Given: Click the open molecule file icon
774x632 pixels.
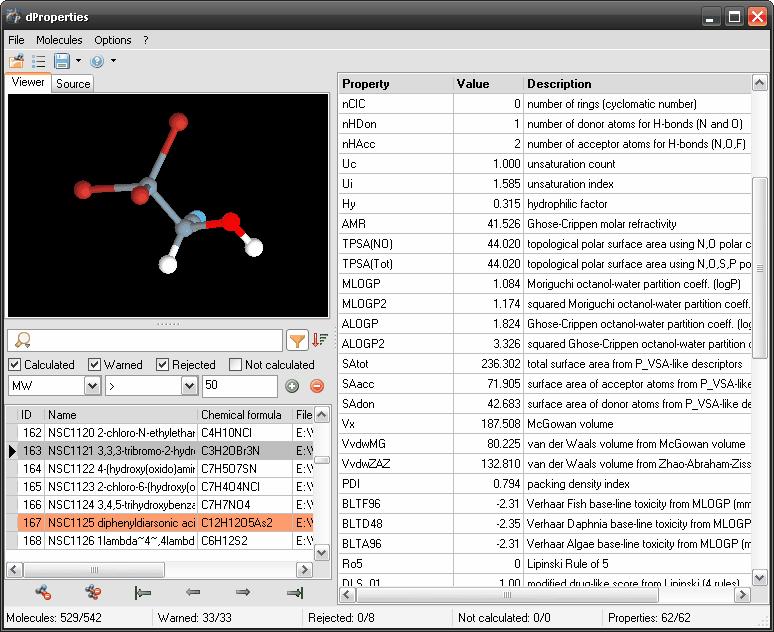Looking at the screenshot, I should click(16, 61).
